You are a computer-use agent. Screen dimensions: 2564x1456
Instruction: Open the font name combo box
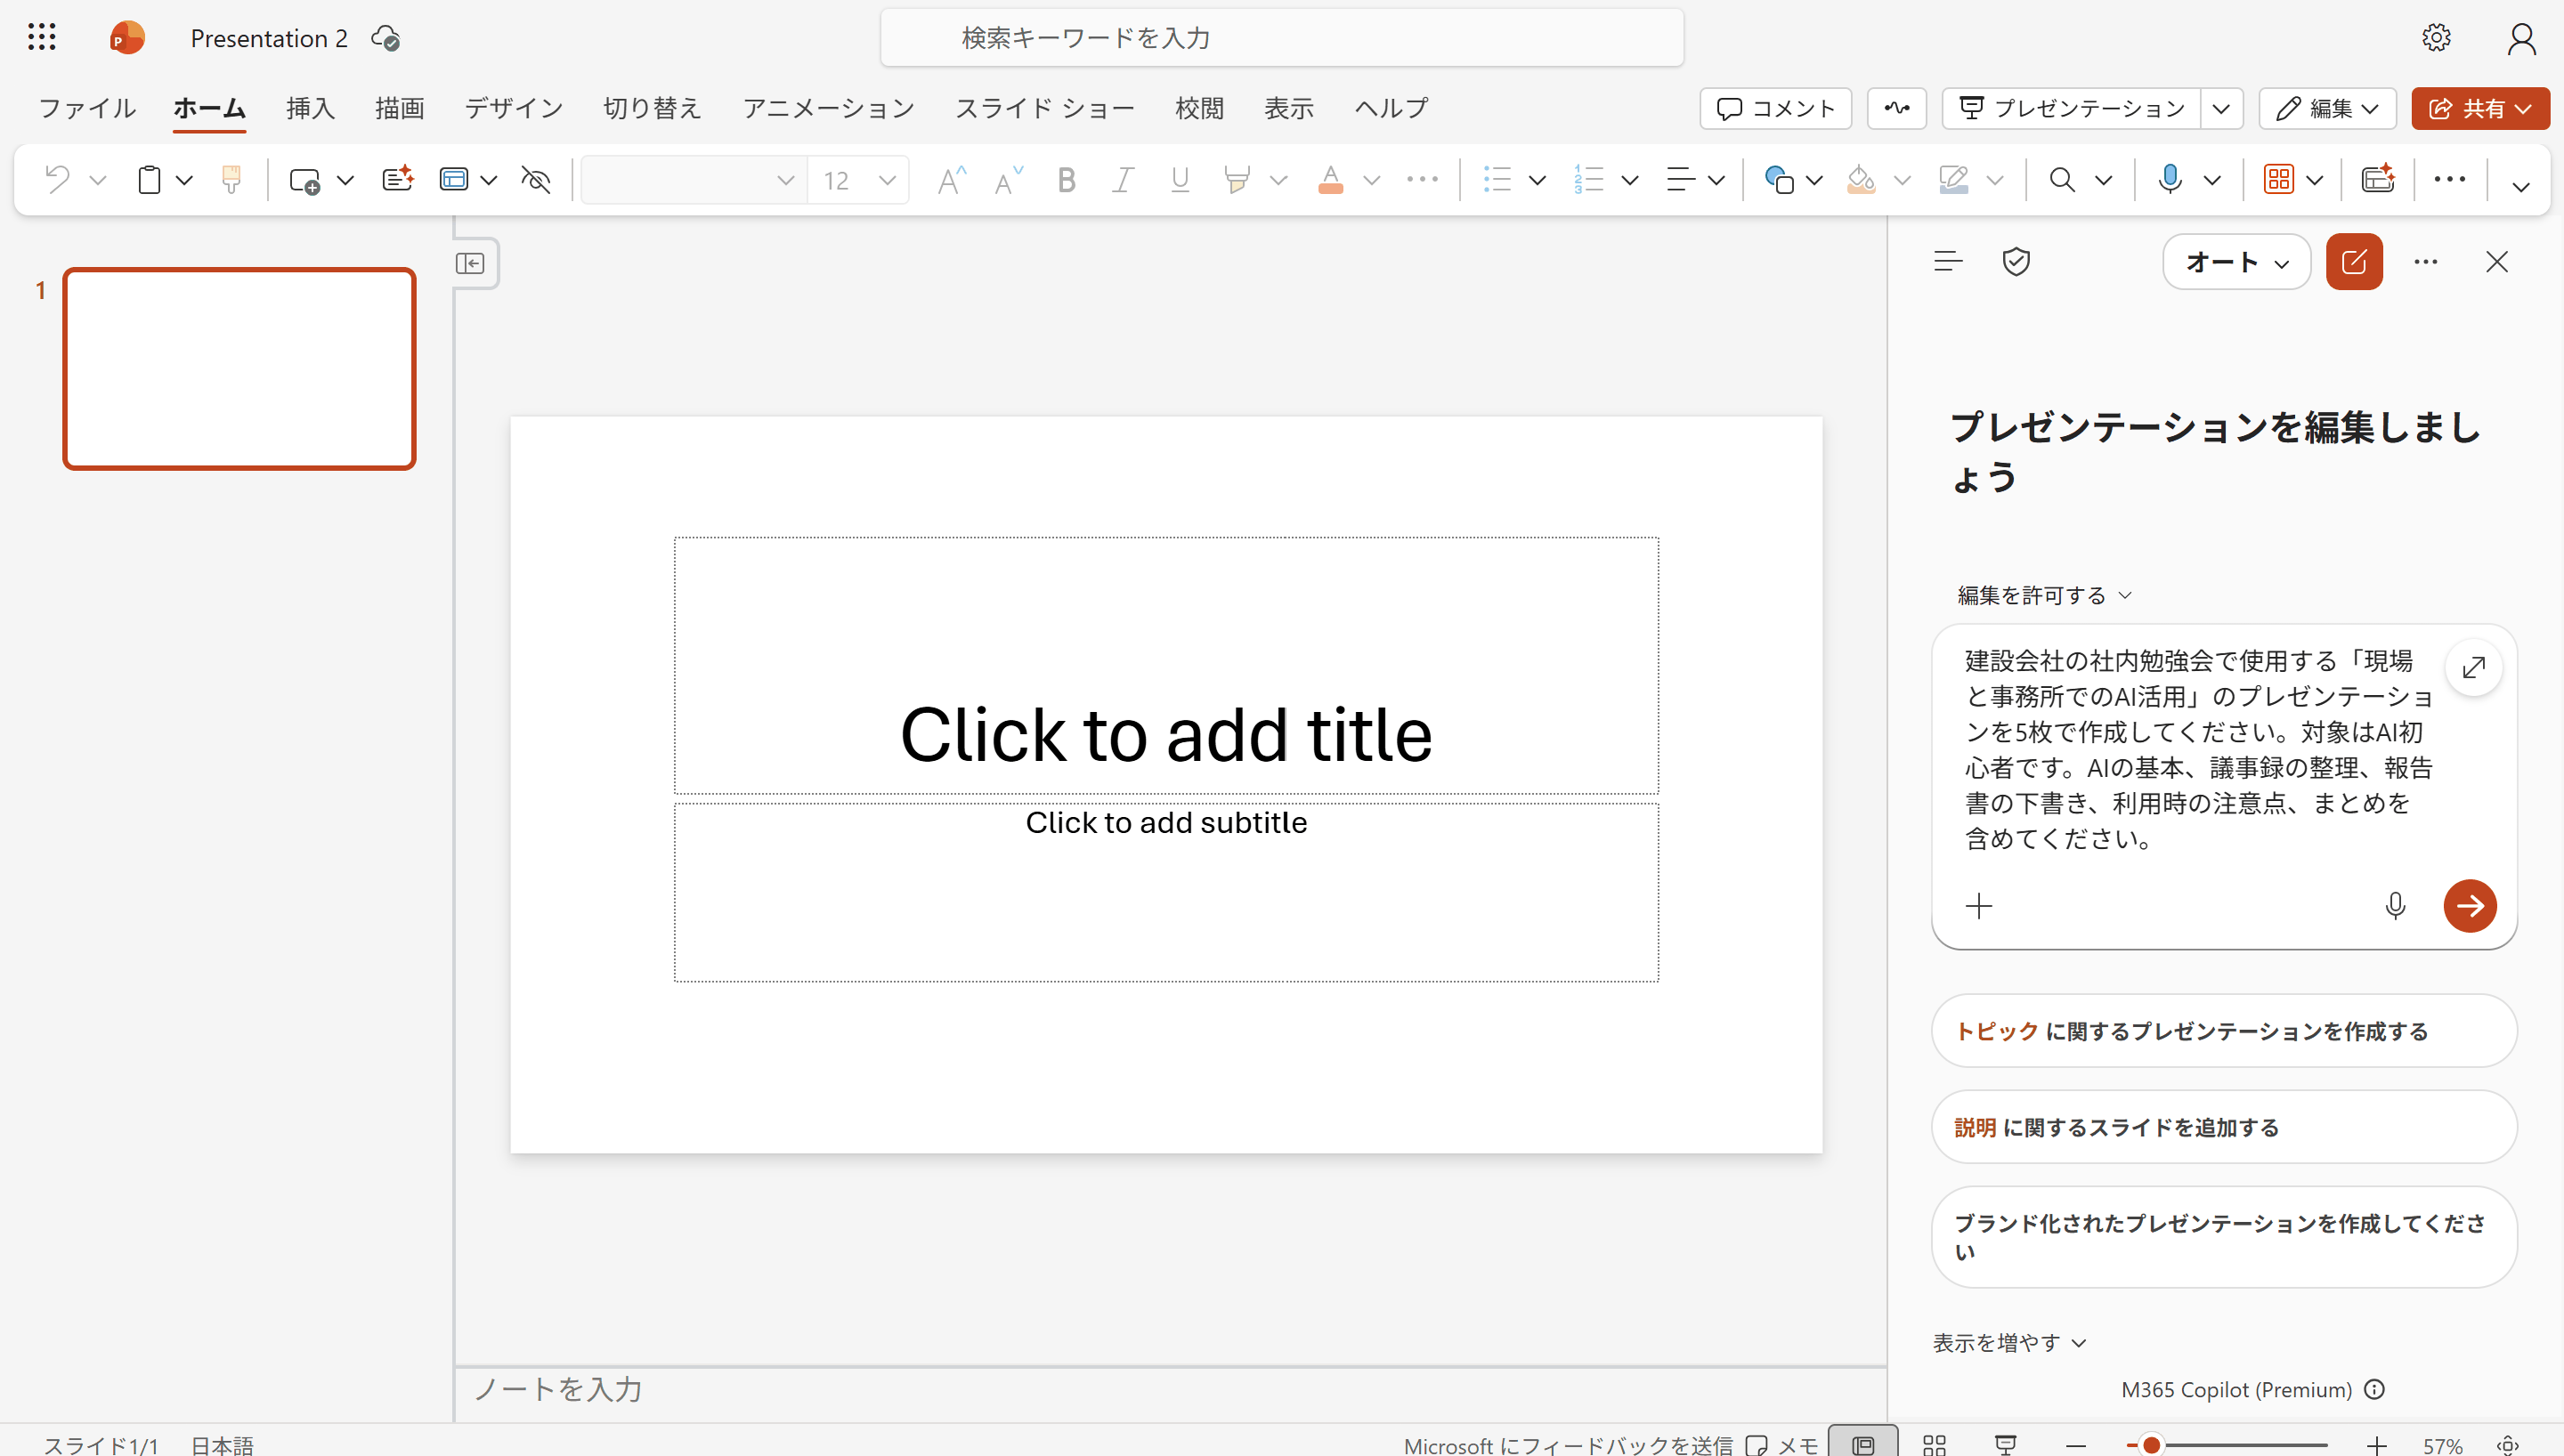pos(693,180)
